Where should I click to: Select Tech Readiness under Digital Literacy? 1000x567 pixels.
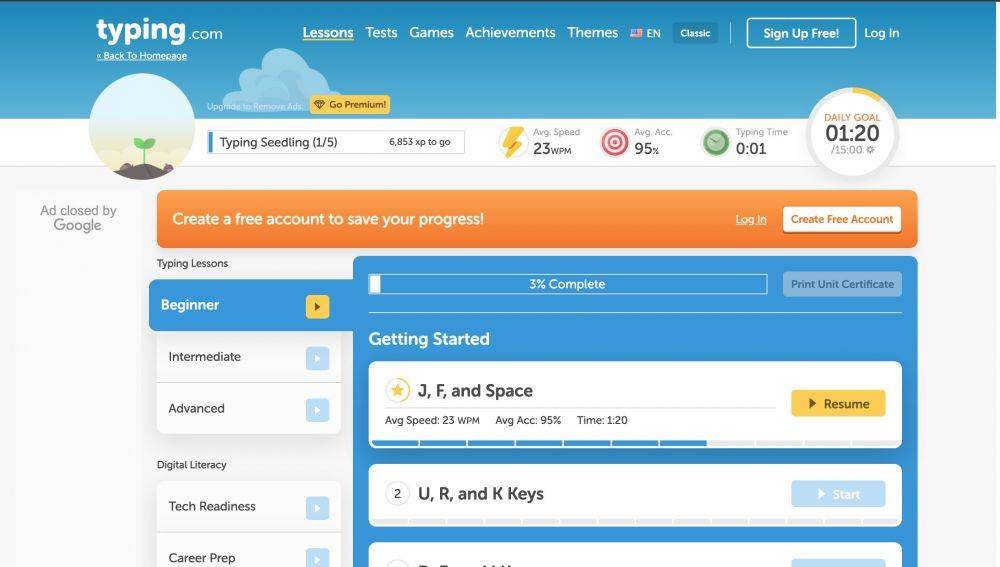249,506
